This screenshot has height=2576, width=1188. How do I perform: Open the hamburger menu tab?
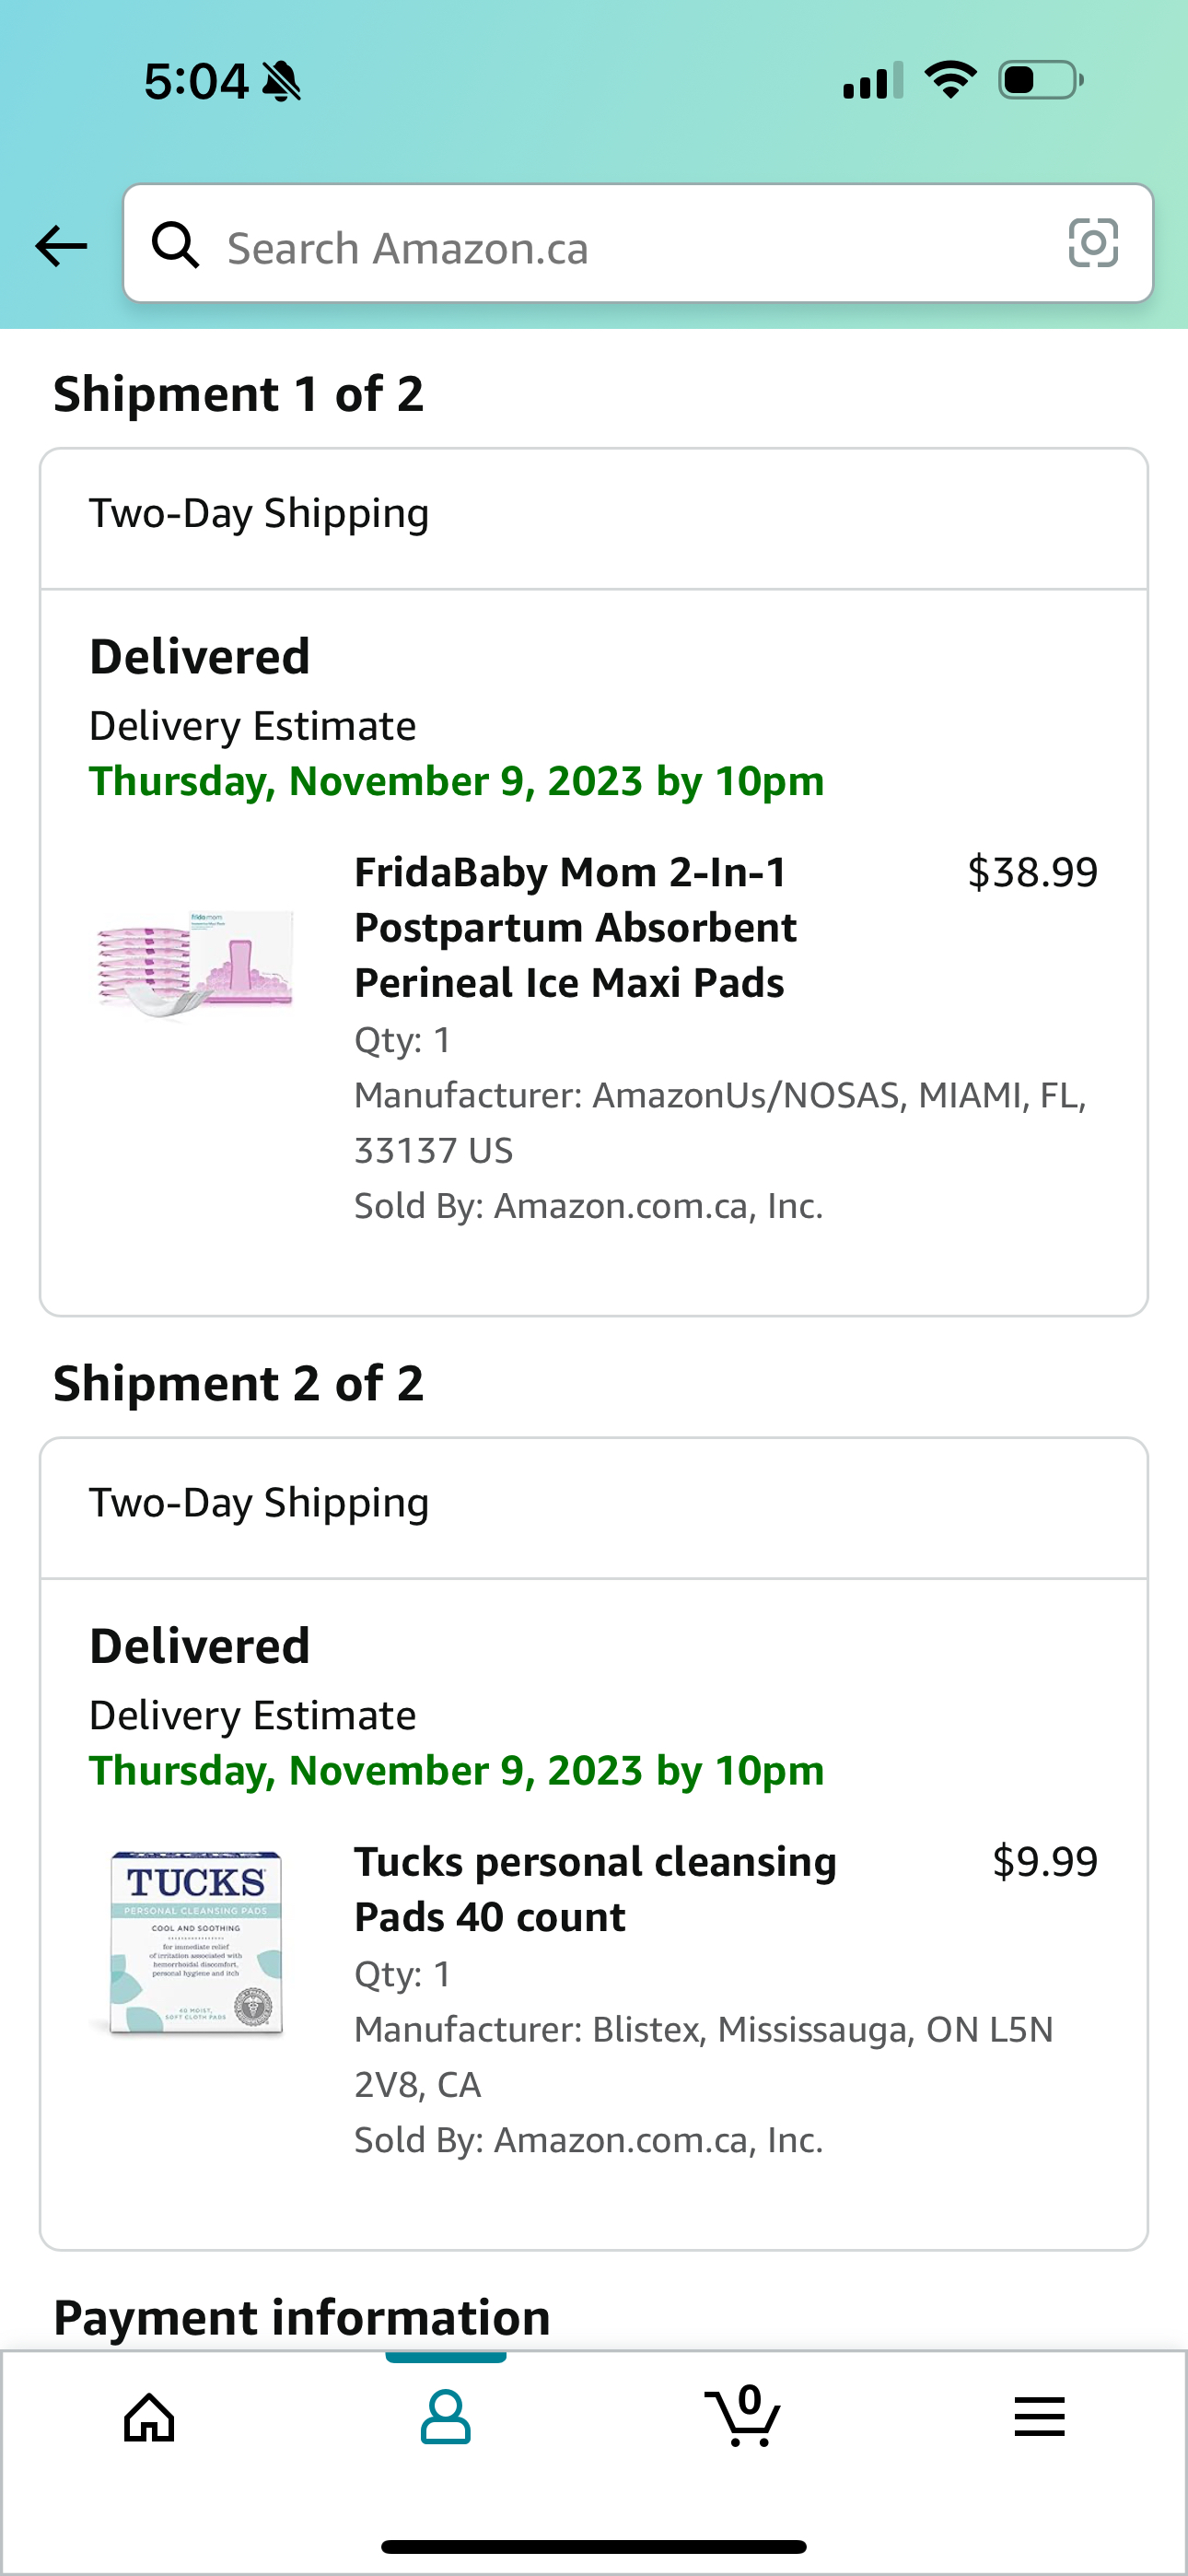(1039, 2418)
